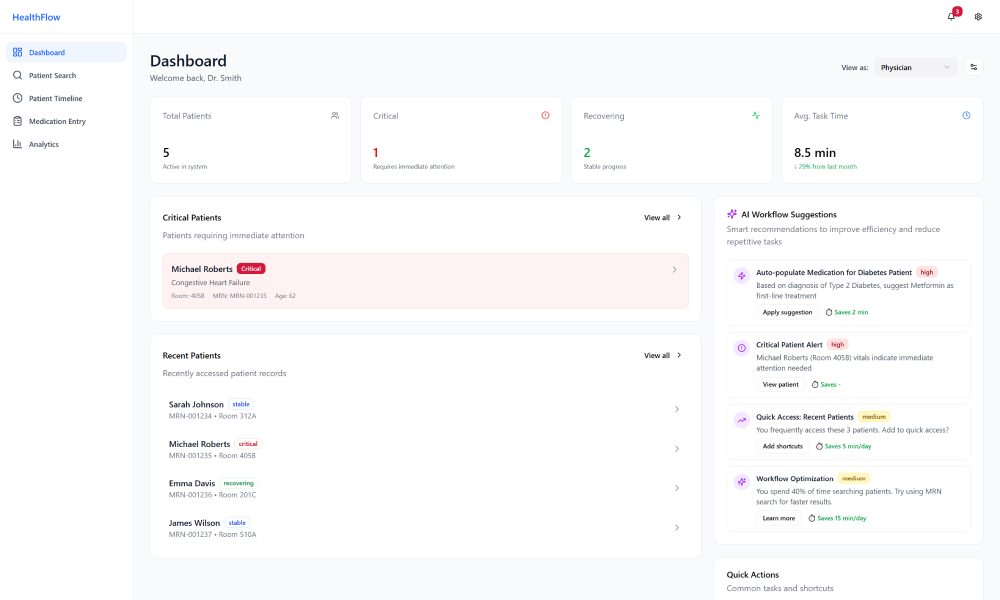Click the red notification count badge

tap(957, 11)
